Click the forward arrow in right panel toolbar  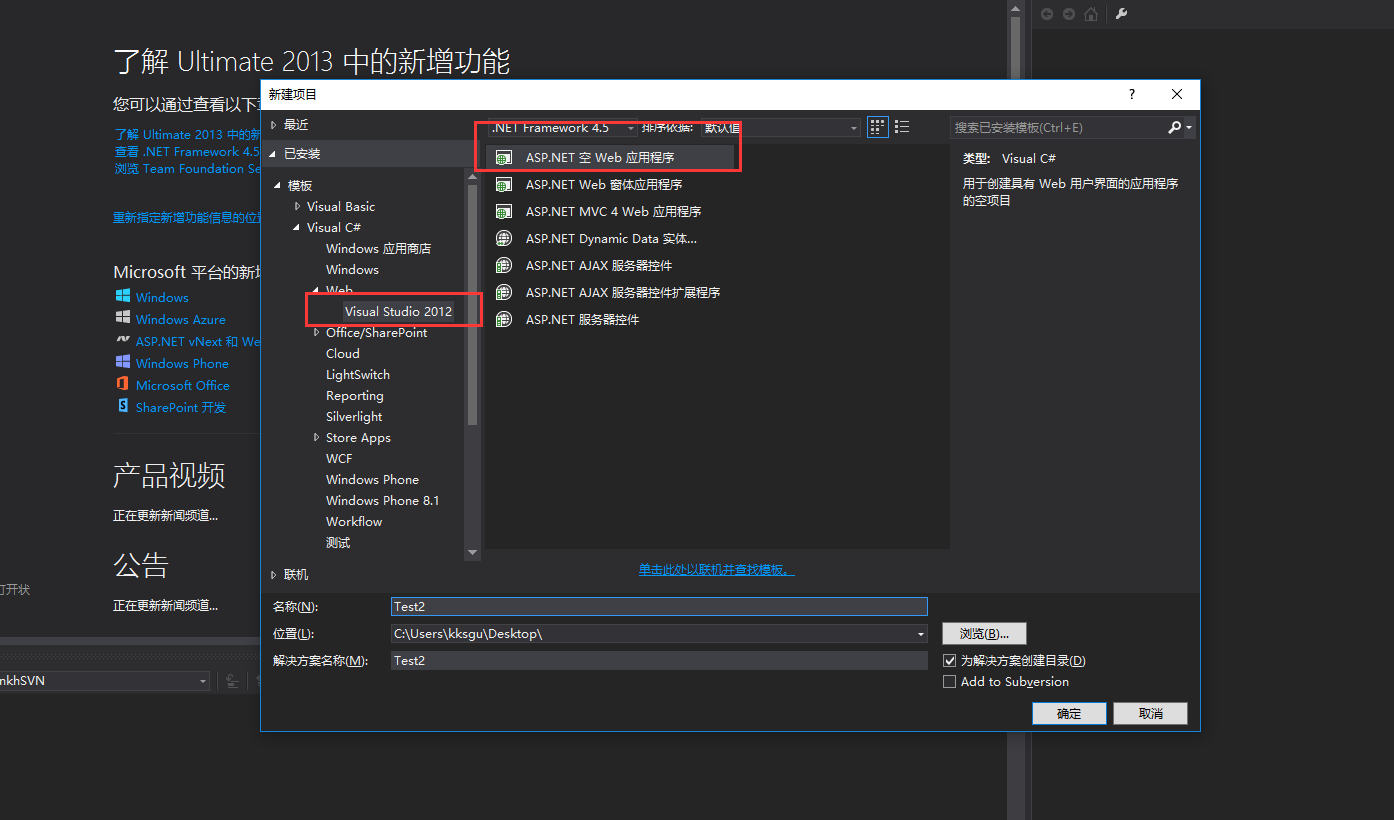coord(1069,14)
